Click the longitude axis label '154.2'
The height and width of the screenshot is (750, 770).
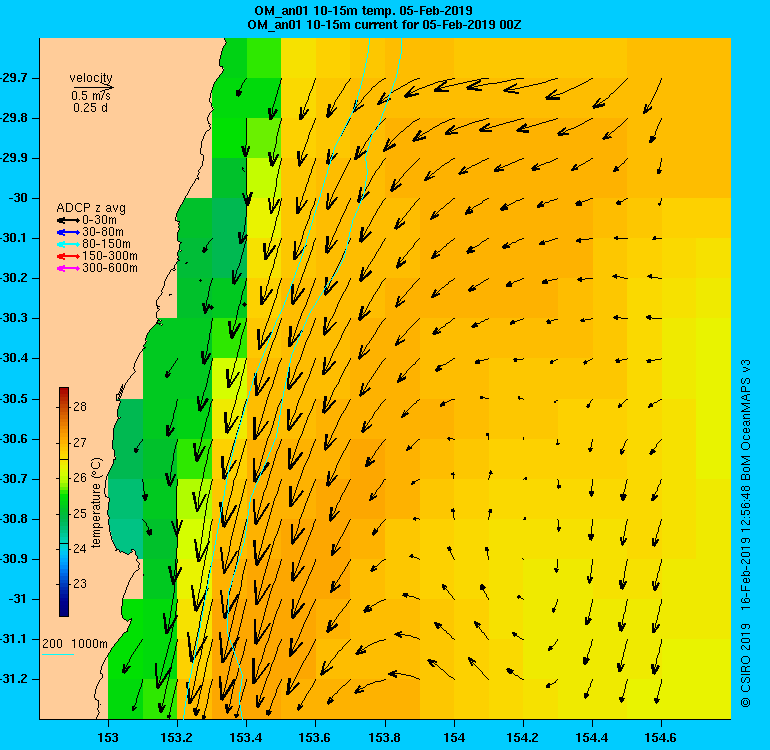click(523, 738)
